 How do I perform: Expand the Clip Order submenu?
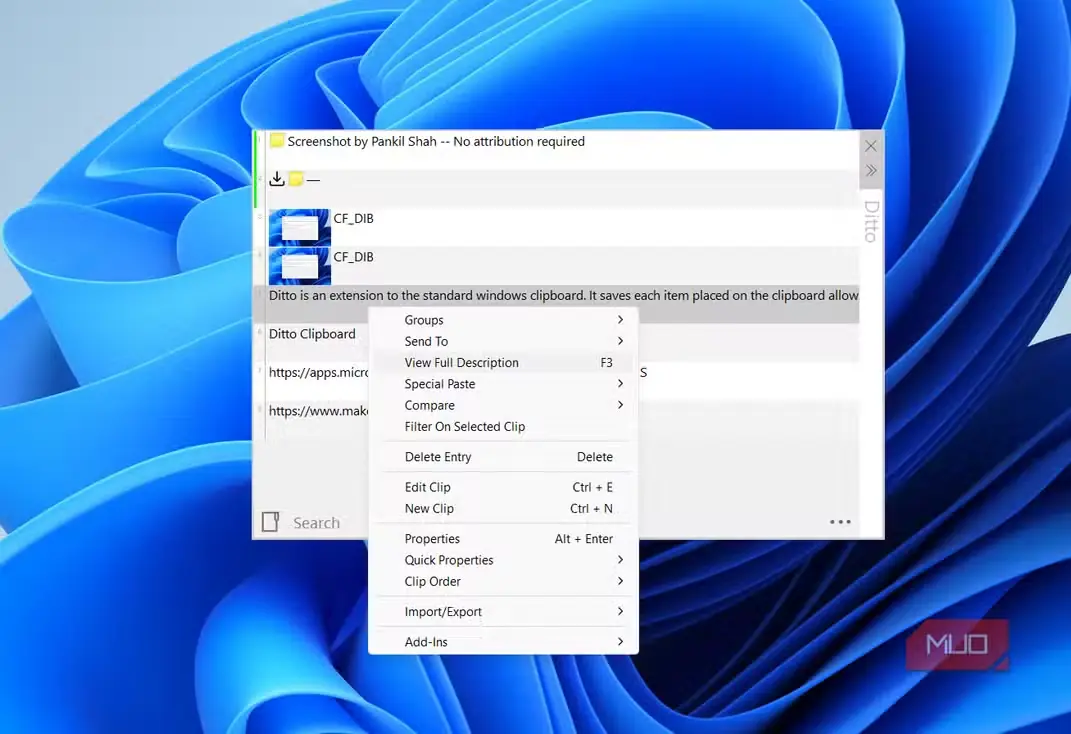pyautogui.click(x=503, y=581)
